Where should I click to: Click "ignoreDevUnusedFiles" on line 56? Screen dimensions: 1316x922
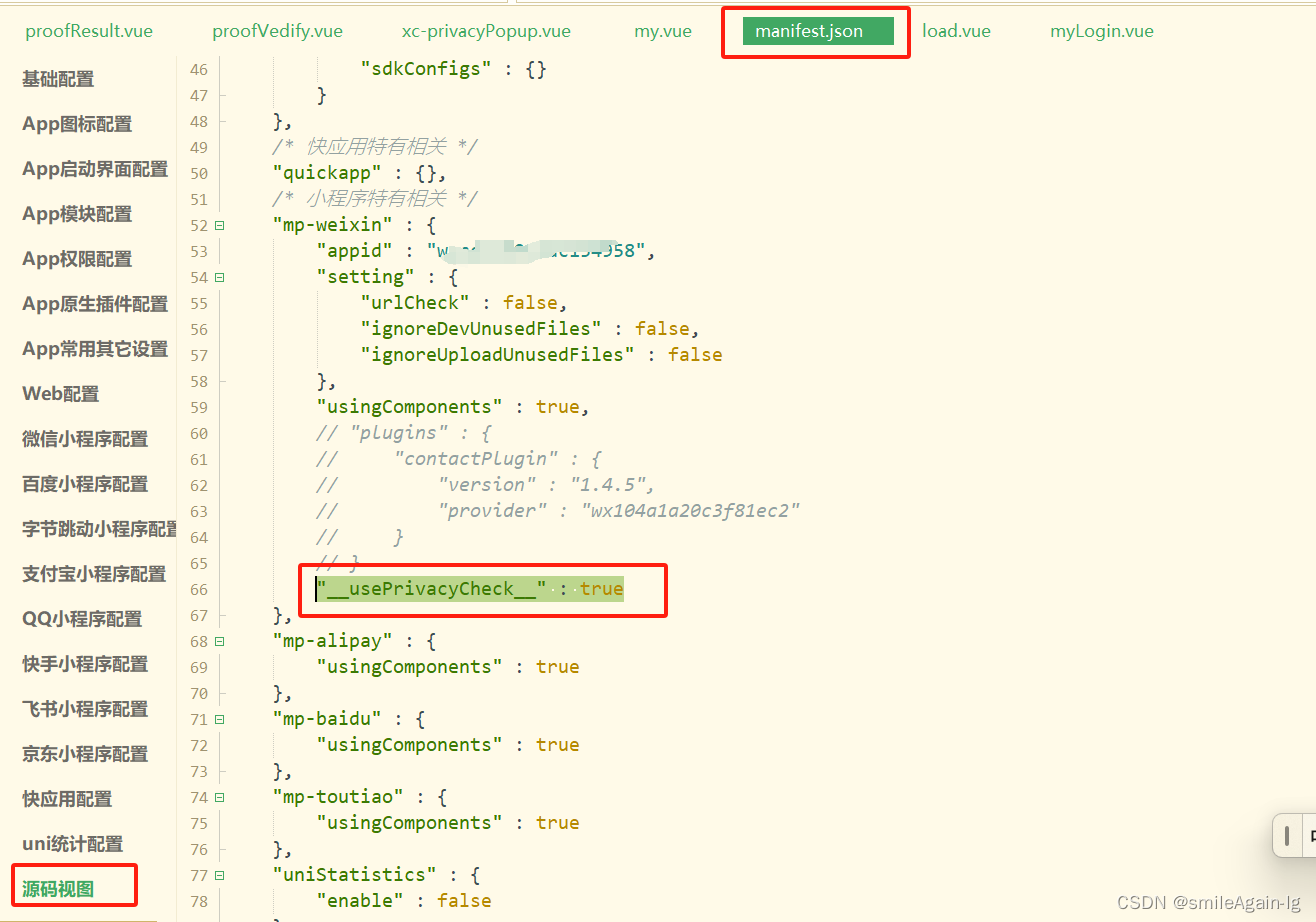tap(481, 329)
